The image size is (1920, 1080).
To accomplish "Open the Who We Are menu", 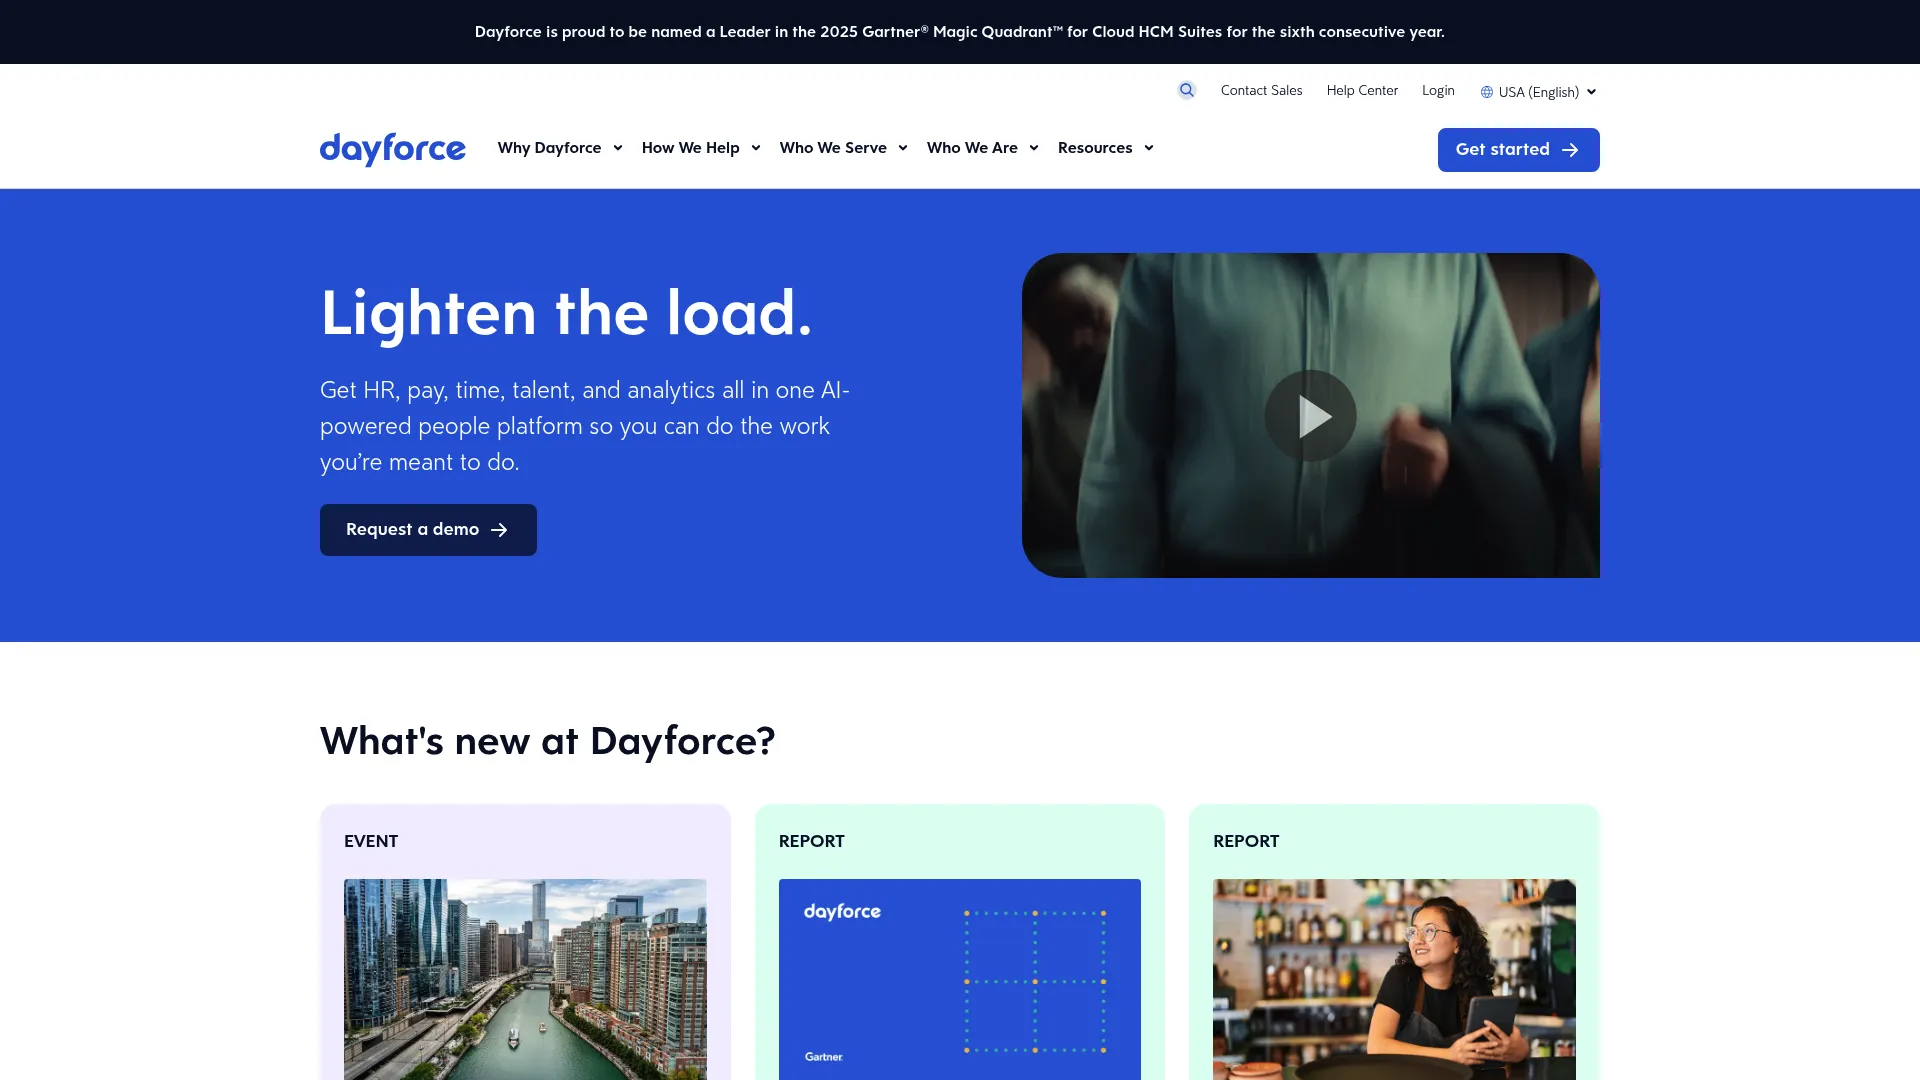I will (983, 148).
